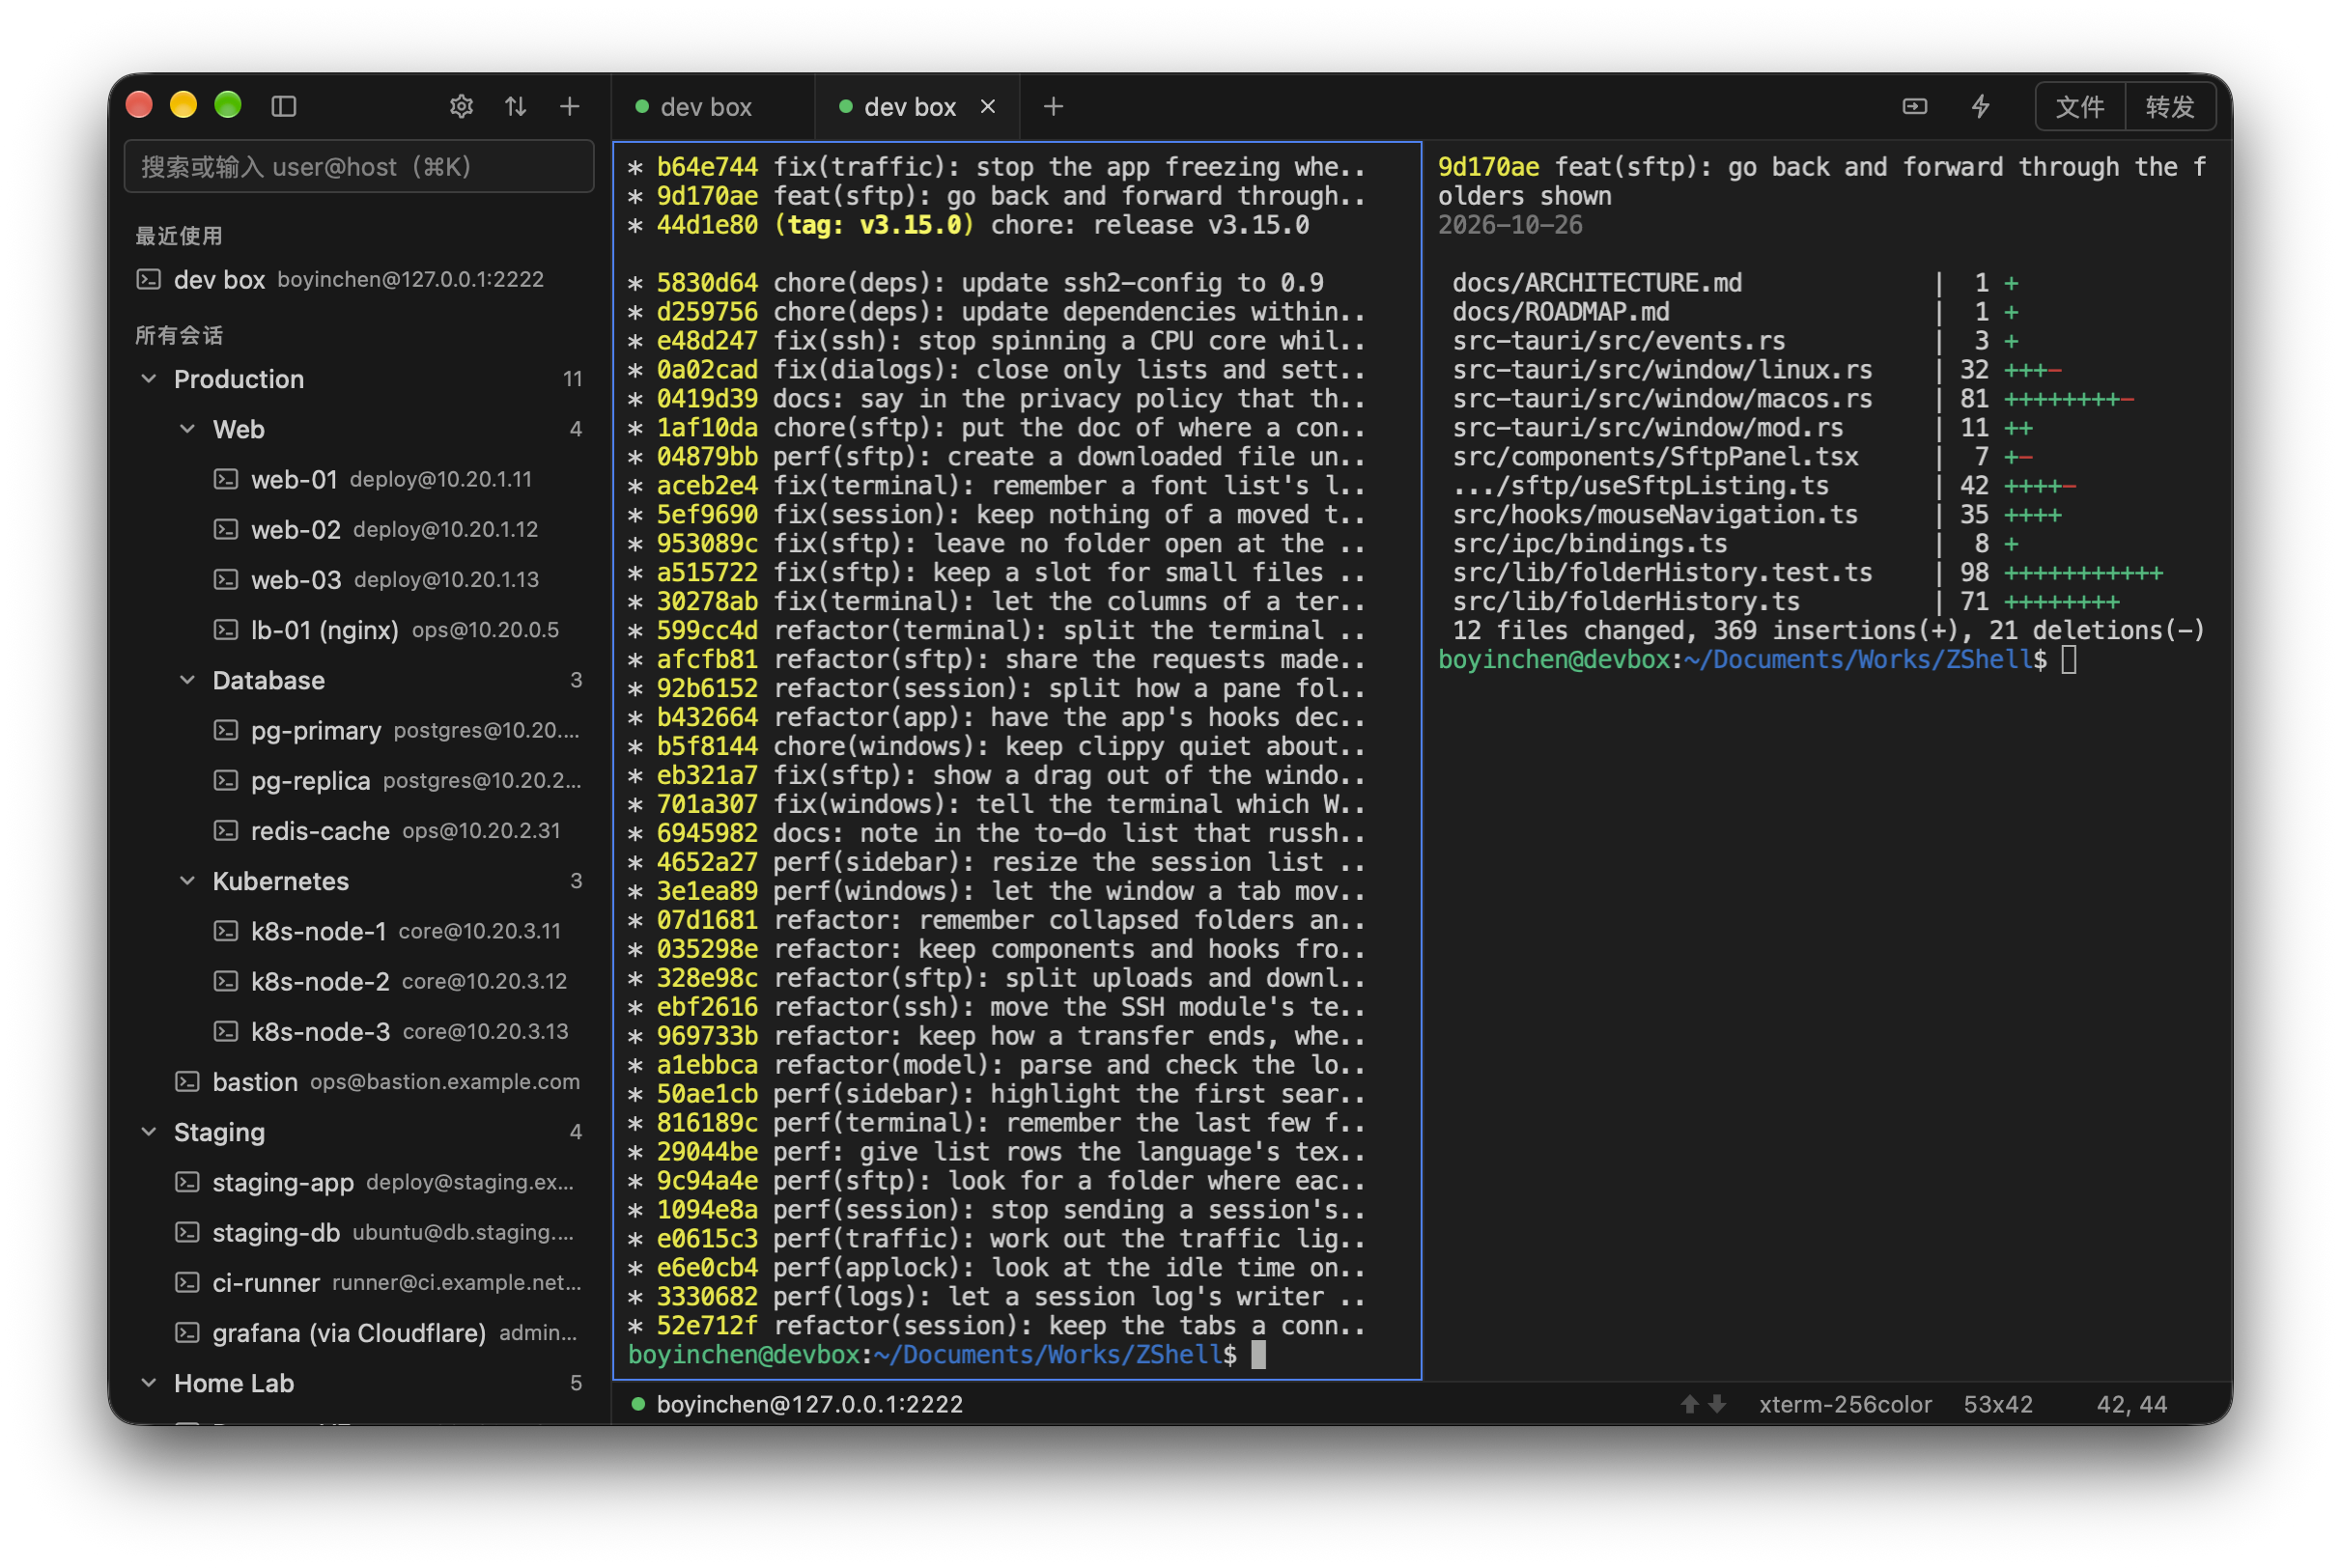Click the 53x42 terminal size text
Screen dimensions: 2341x1568
coord(1997,1404)
